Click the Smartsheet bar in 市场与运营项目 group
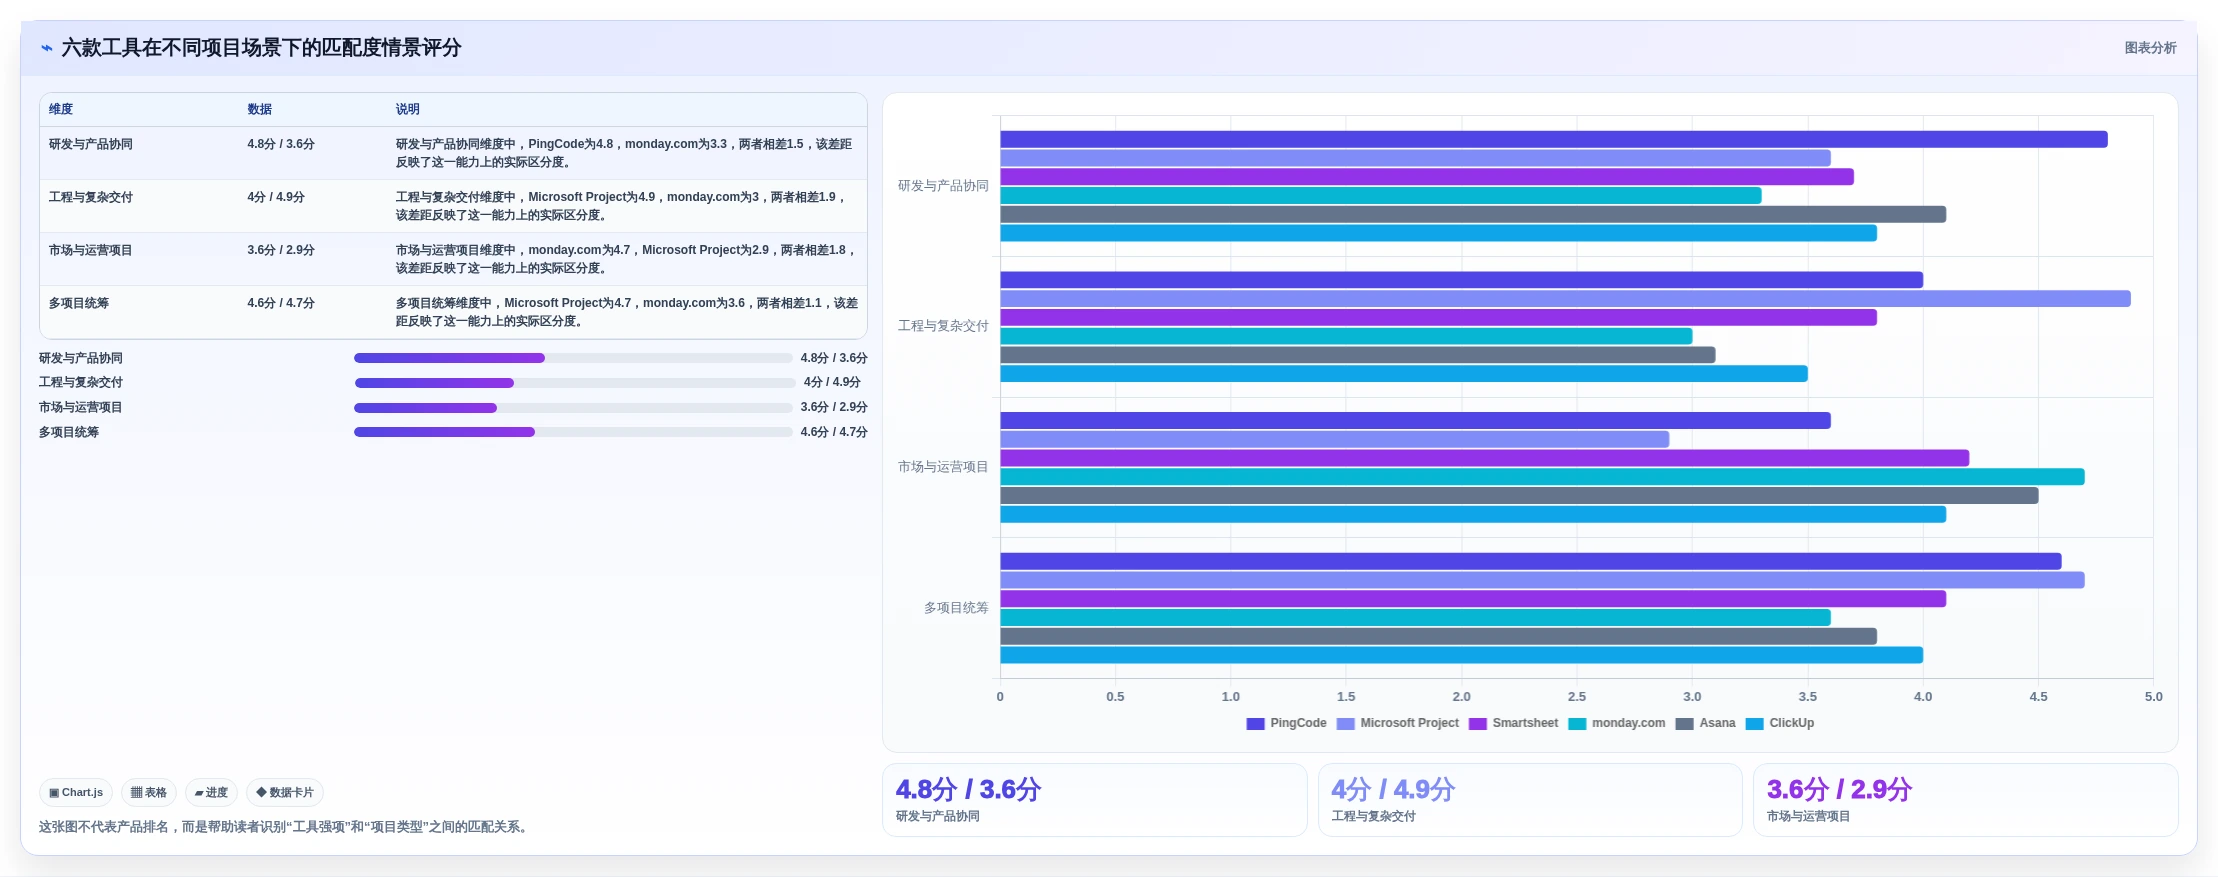The width and height of the screenshot is (2218, 877). pos(1484,458)
